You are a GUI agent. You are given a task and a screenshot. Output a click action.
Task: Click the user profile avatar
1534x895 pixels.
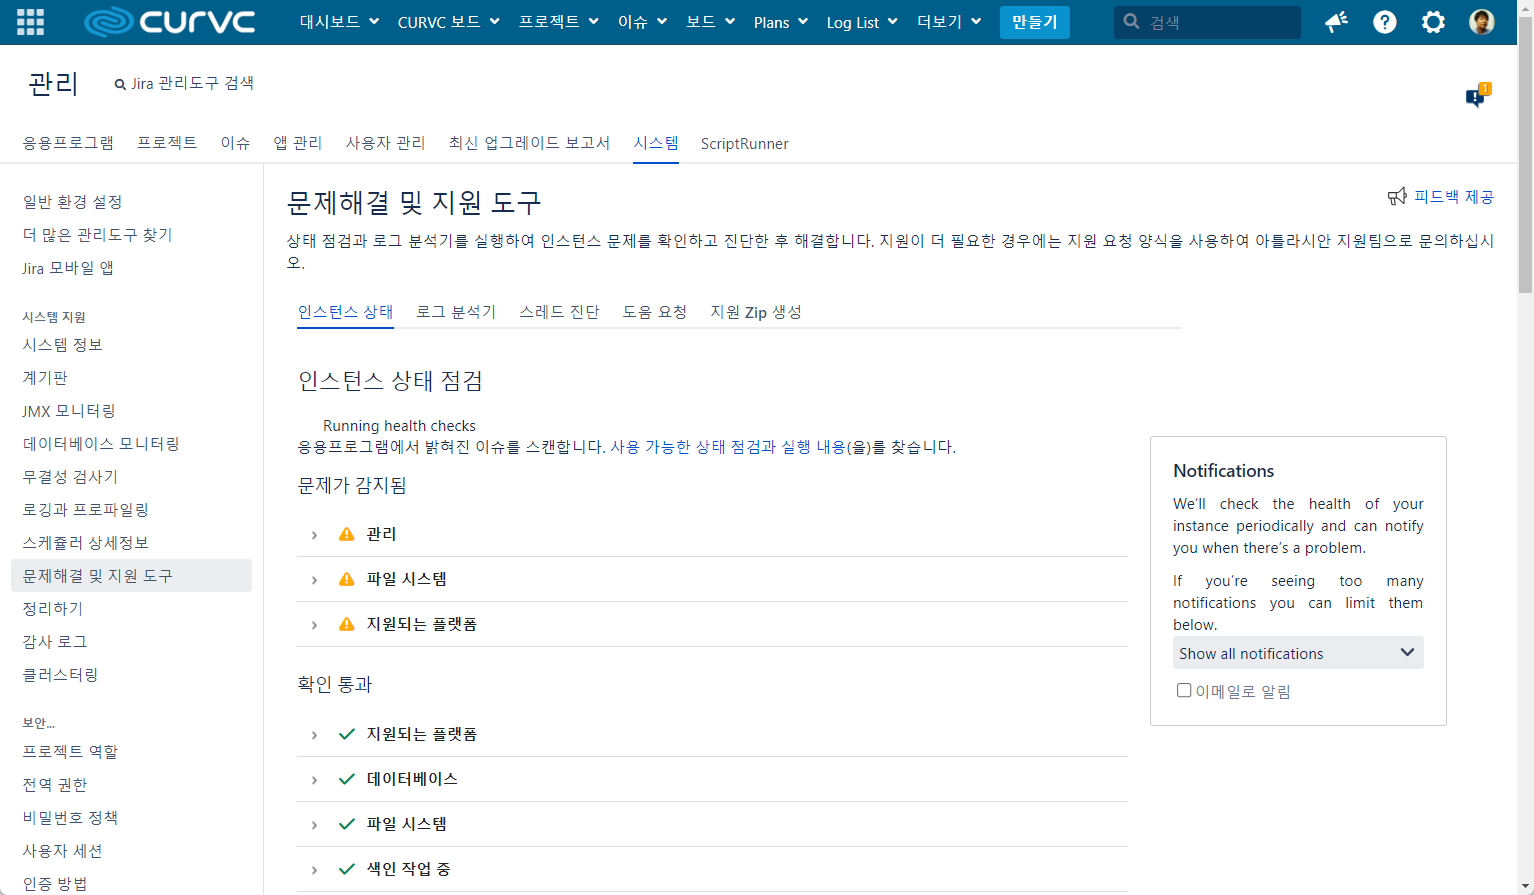(x=1481, y=21)
